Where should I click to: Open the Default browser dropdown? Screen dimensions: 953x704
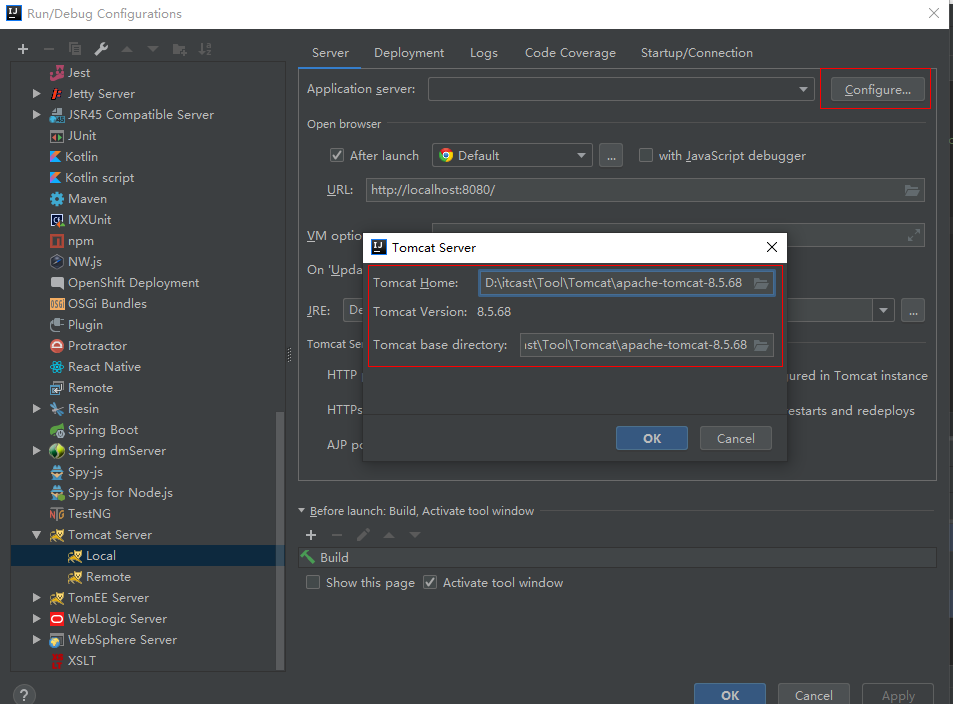[582, 156]
